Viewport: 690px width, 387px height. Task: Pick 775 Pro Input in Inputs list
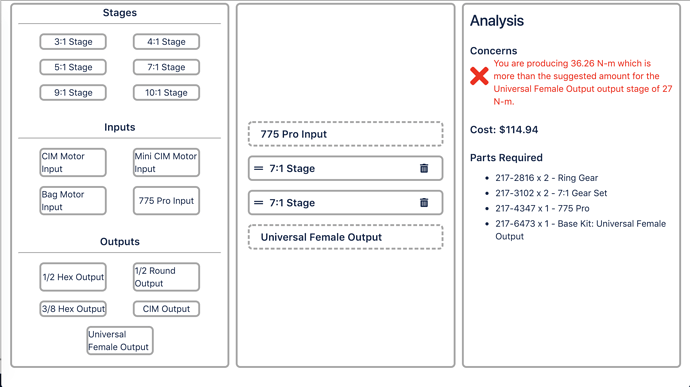tap(166, 201)
